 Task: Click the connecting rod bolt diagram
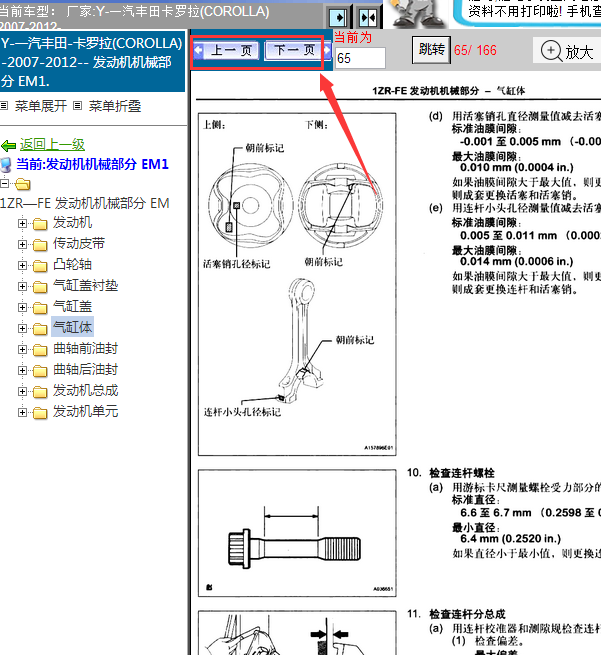297,533
